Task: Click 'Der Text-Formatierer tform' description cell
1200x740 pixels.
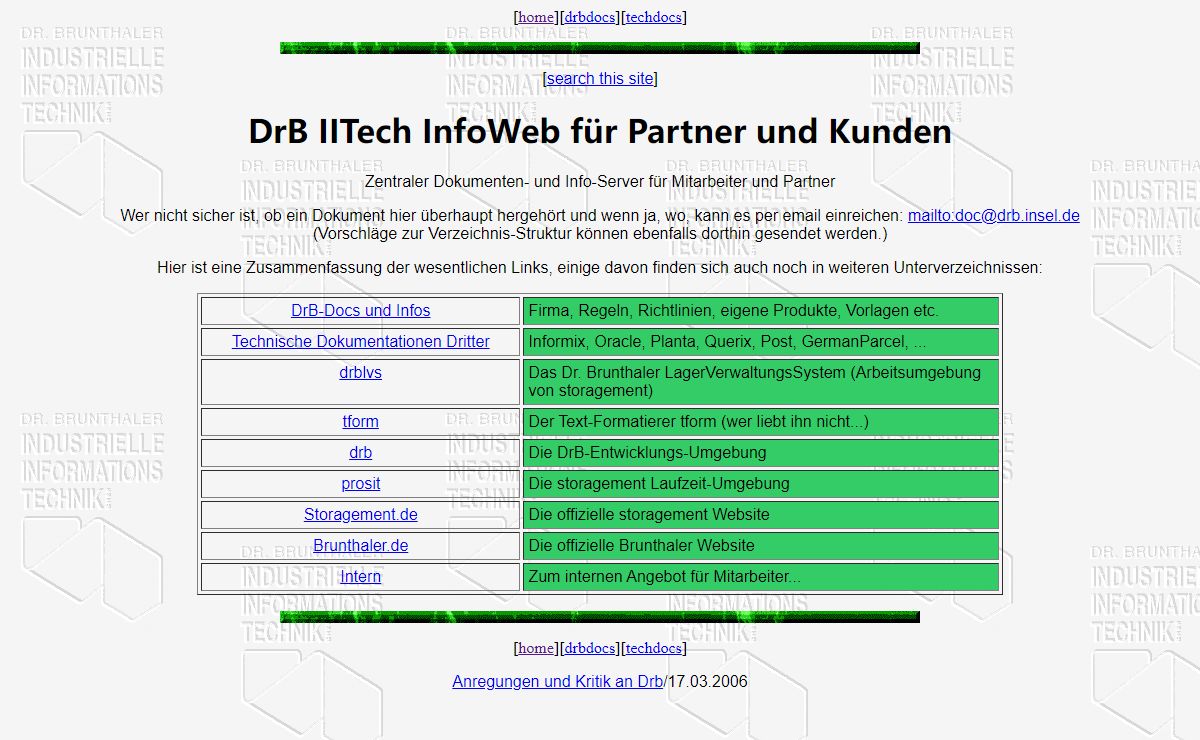Action: pos(761,422)
